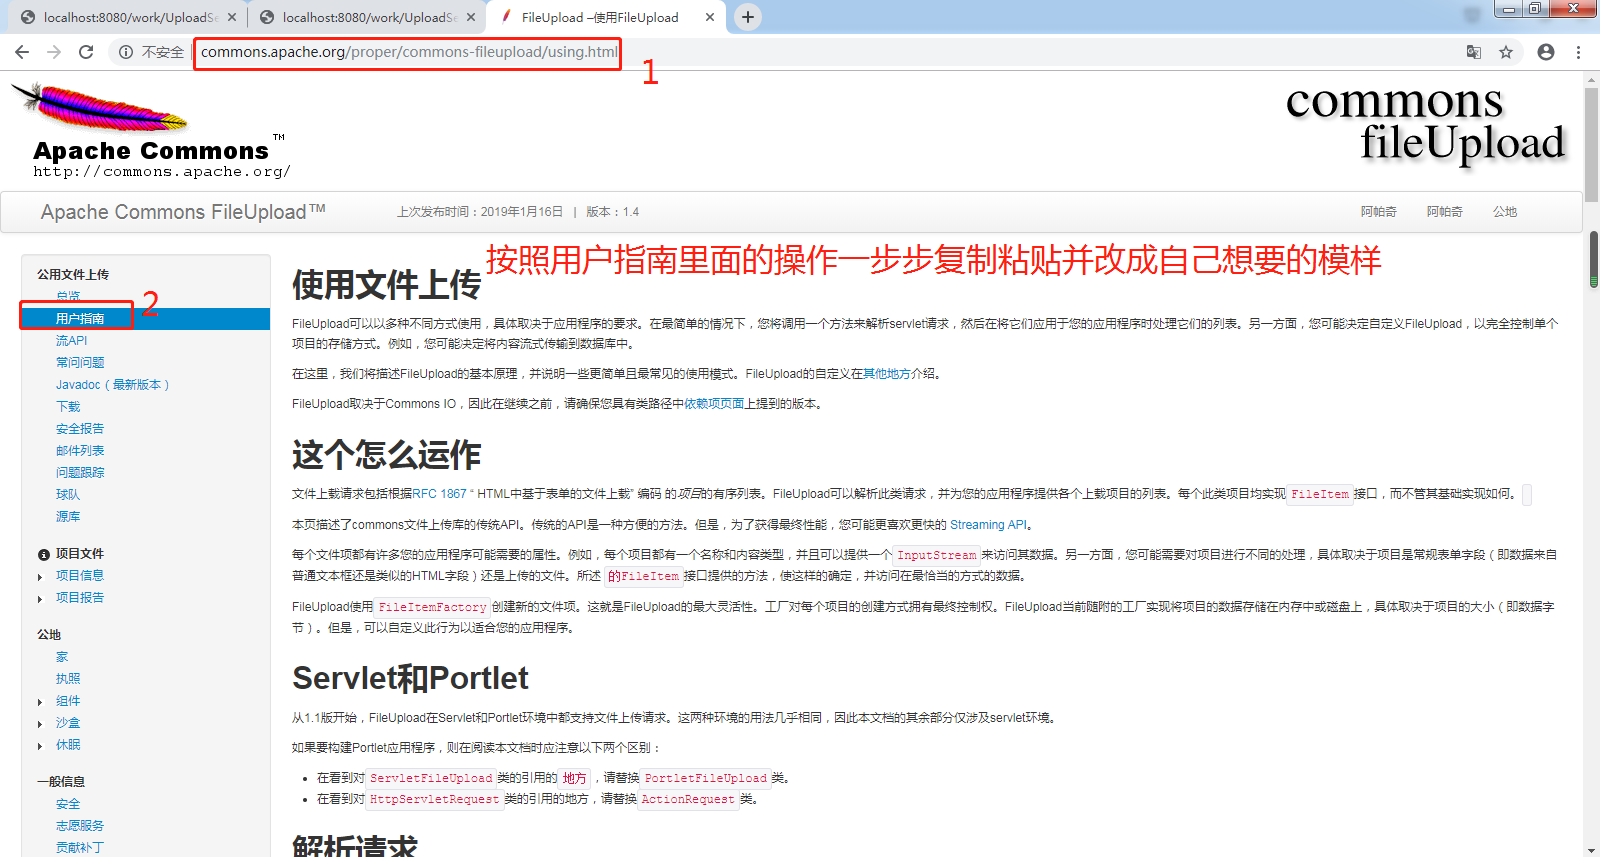This screenshot has height=857, width=1600.
Task: Click the inner content scrollbar thumb
Action: click(1594, 259)
